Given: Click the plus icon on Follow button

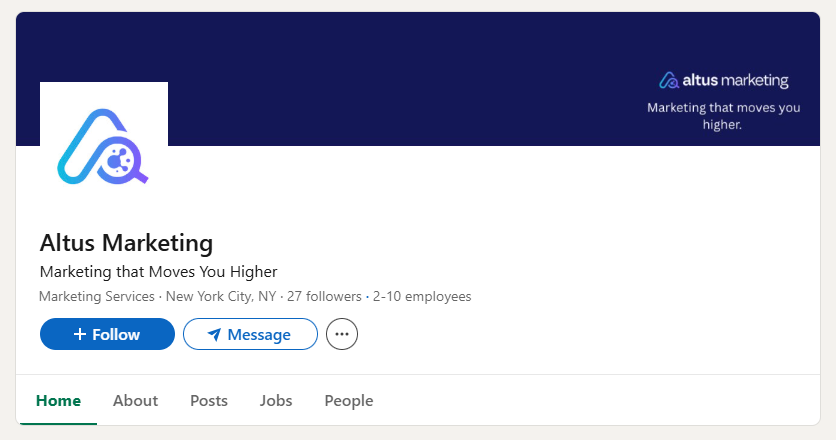Looking at the screenshot, I should pyautogui.click(x=80, y=334).
